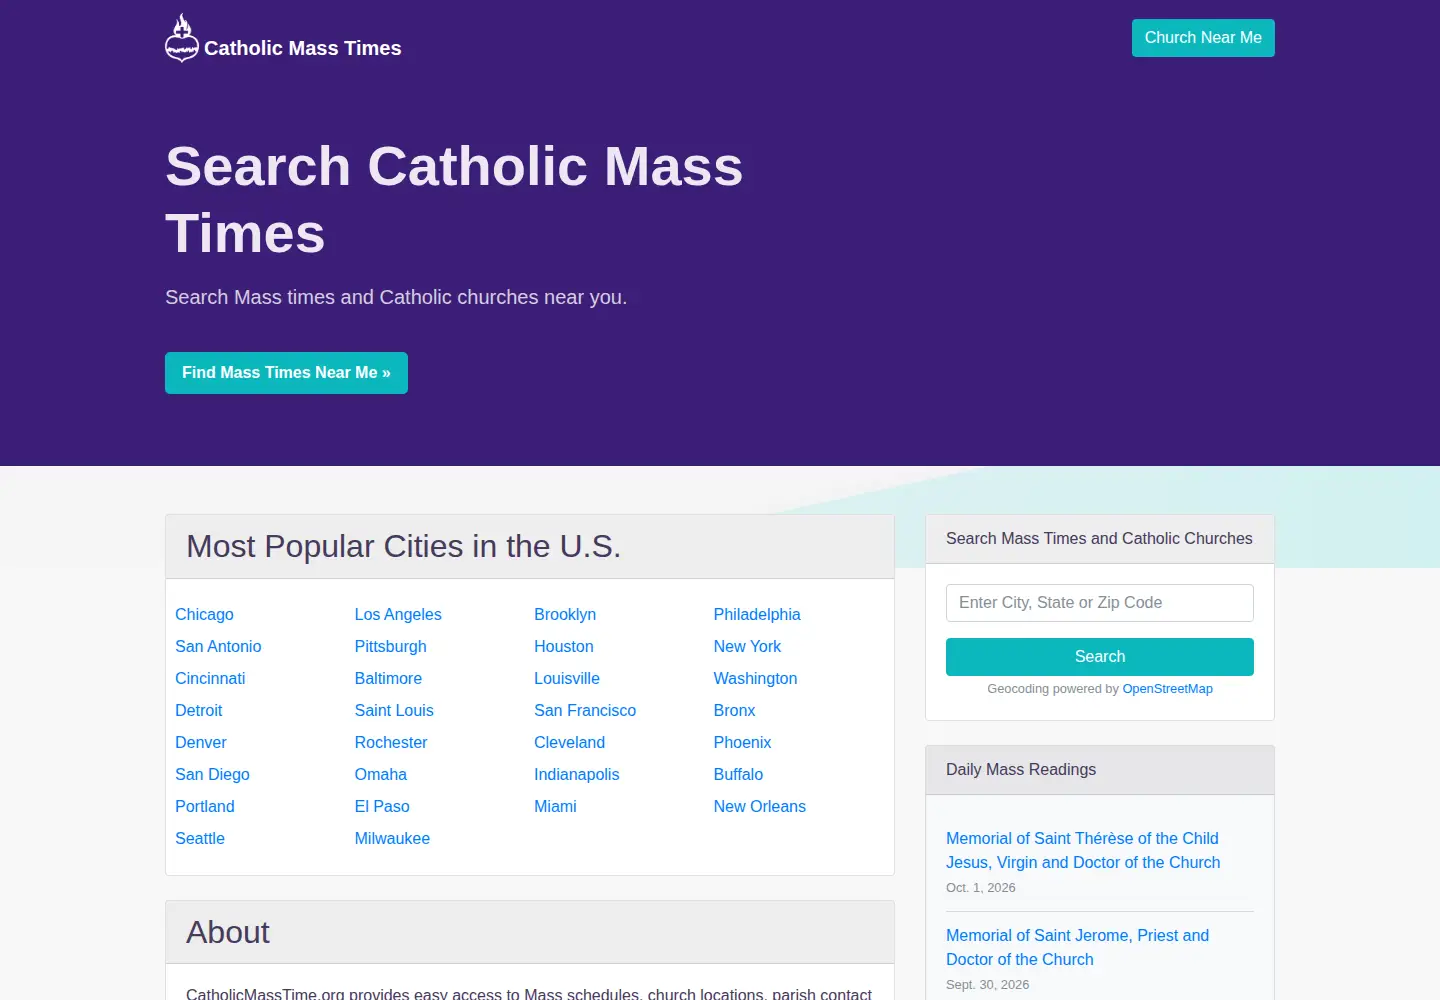Click the Sept. 30, 2026 date text

[x=988, y=985]
